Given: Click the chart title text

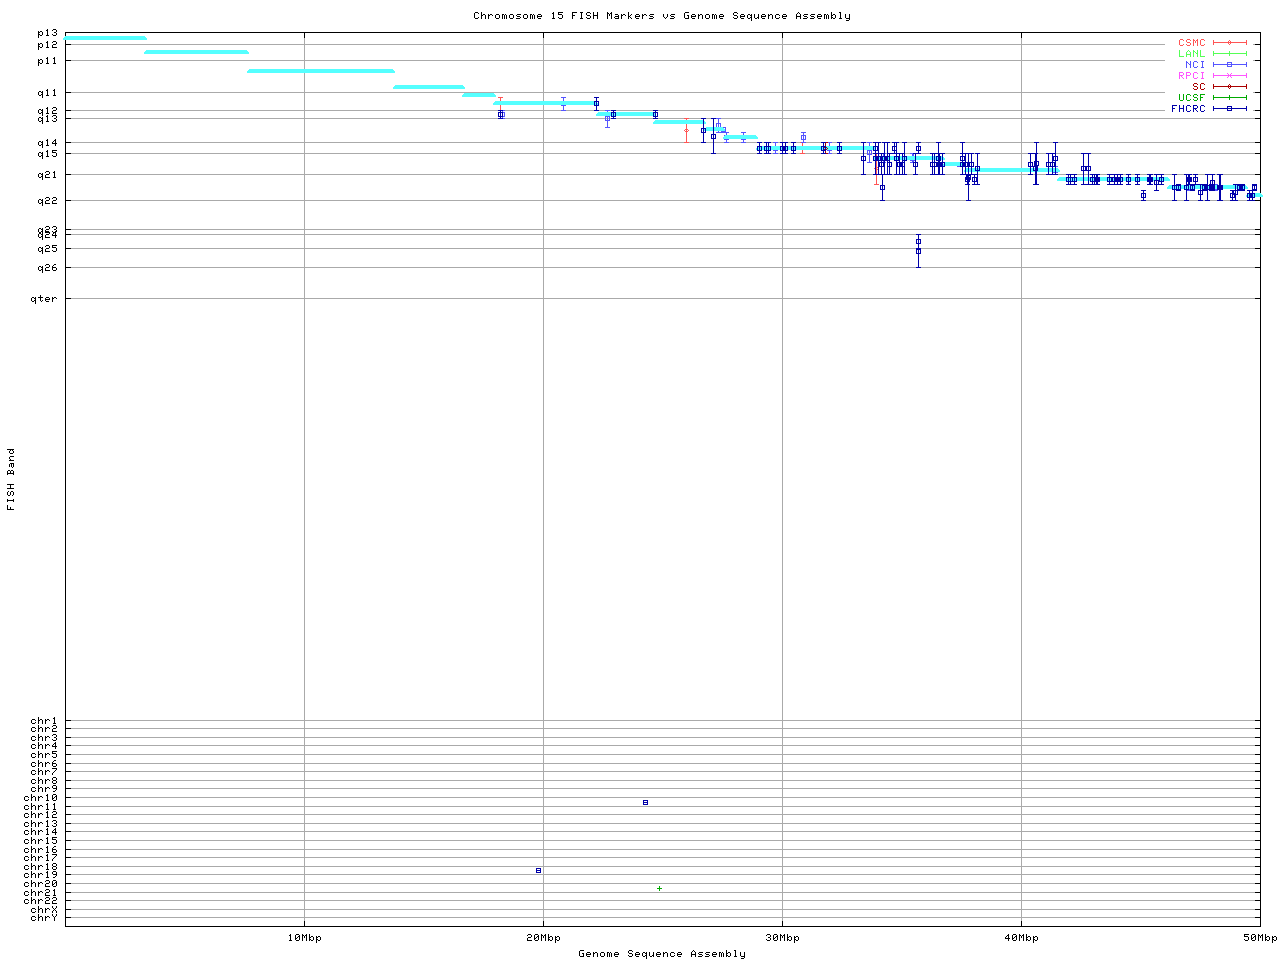Looking at the screenshot, I should pos(662,16).
